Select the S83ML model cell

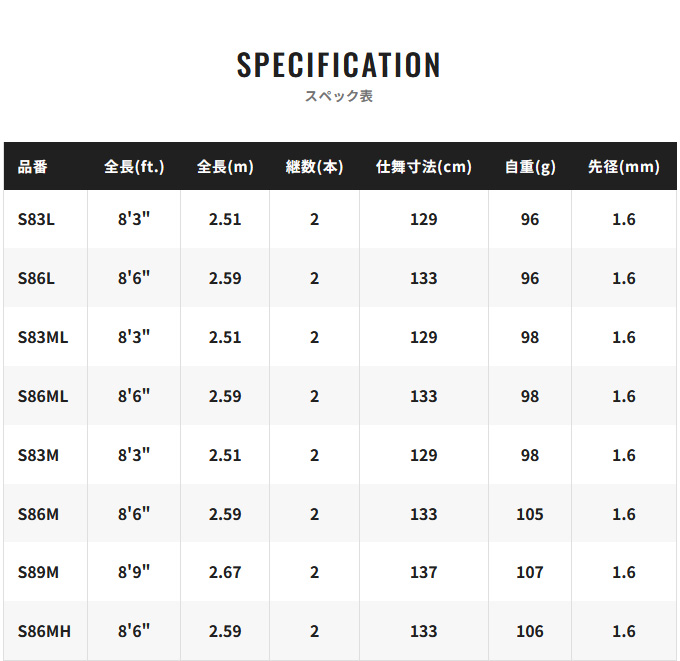(x=43, y=338)
